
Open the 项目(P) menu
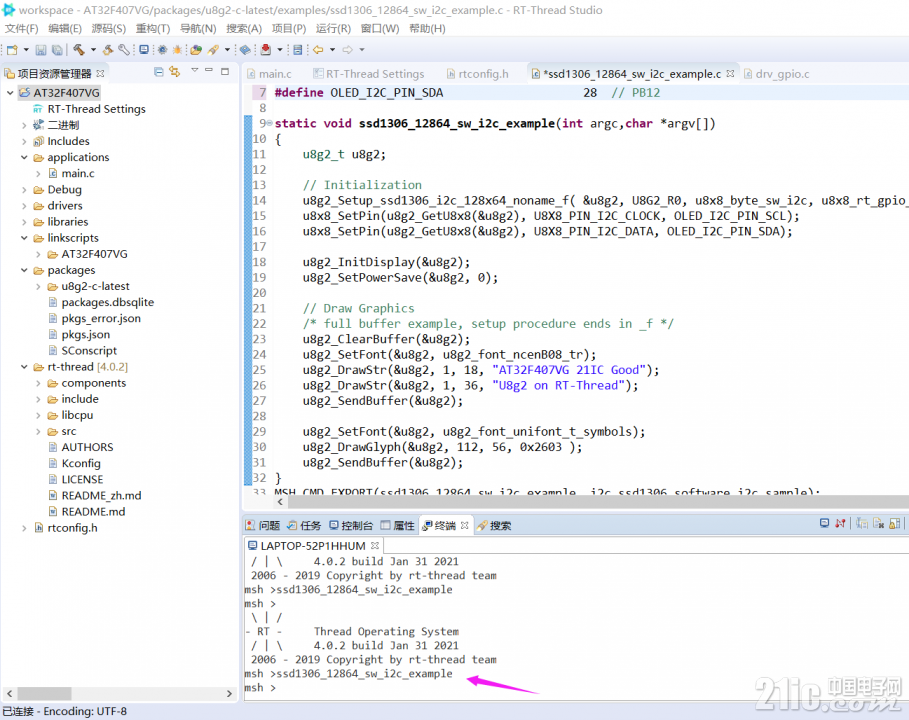(x=289, y=28)
